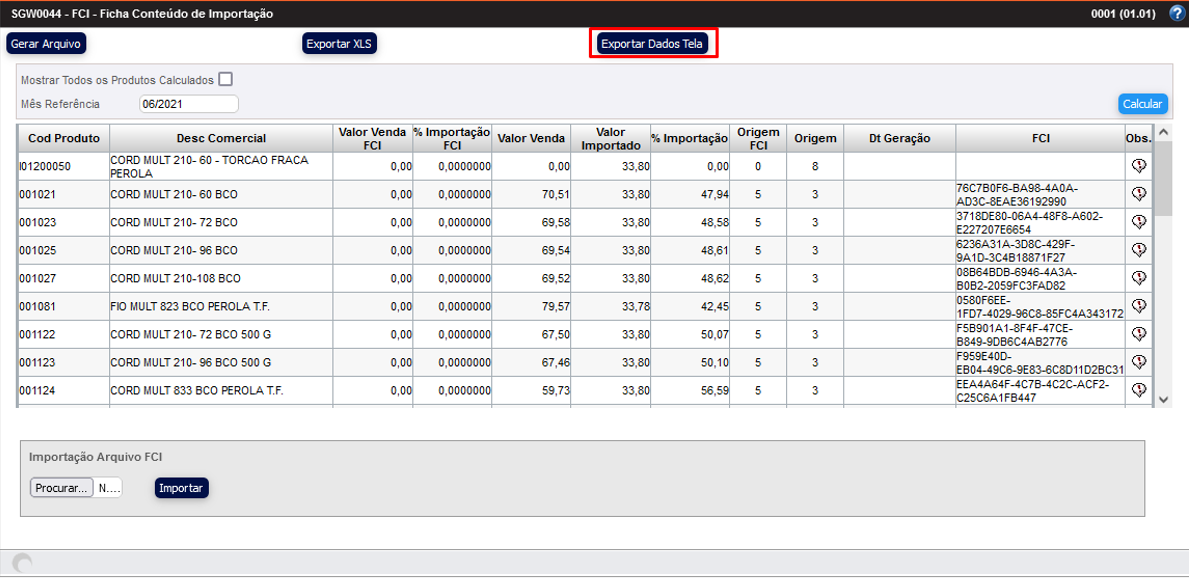Click the Mês Referência input field
The height and width of the screenshot is (578, 1189).
pyautogui.click(x=188, y=104)
